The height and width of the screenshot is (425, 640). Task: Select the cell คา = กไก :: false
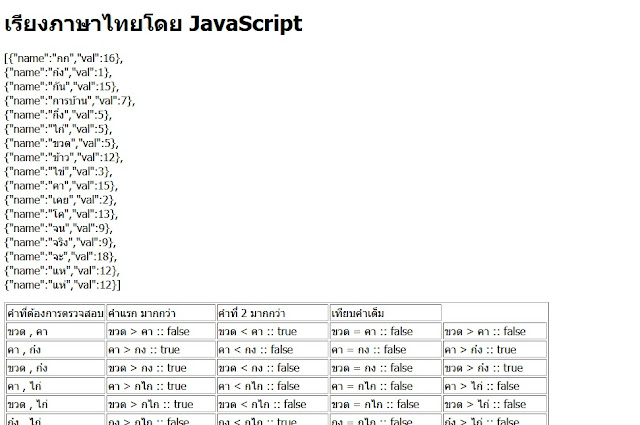386,386
